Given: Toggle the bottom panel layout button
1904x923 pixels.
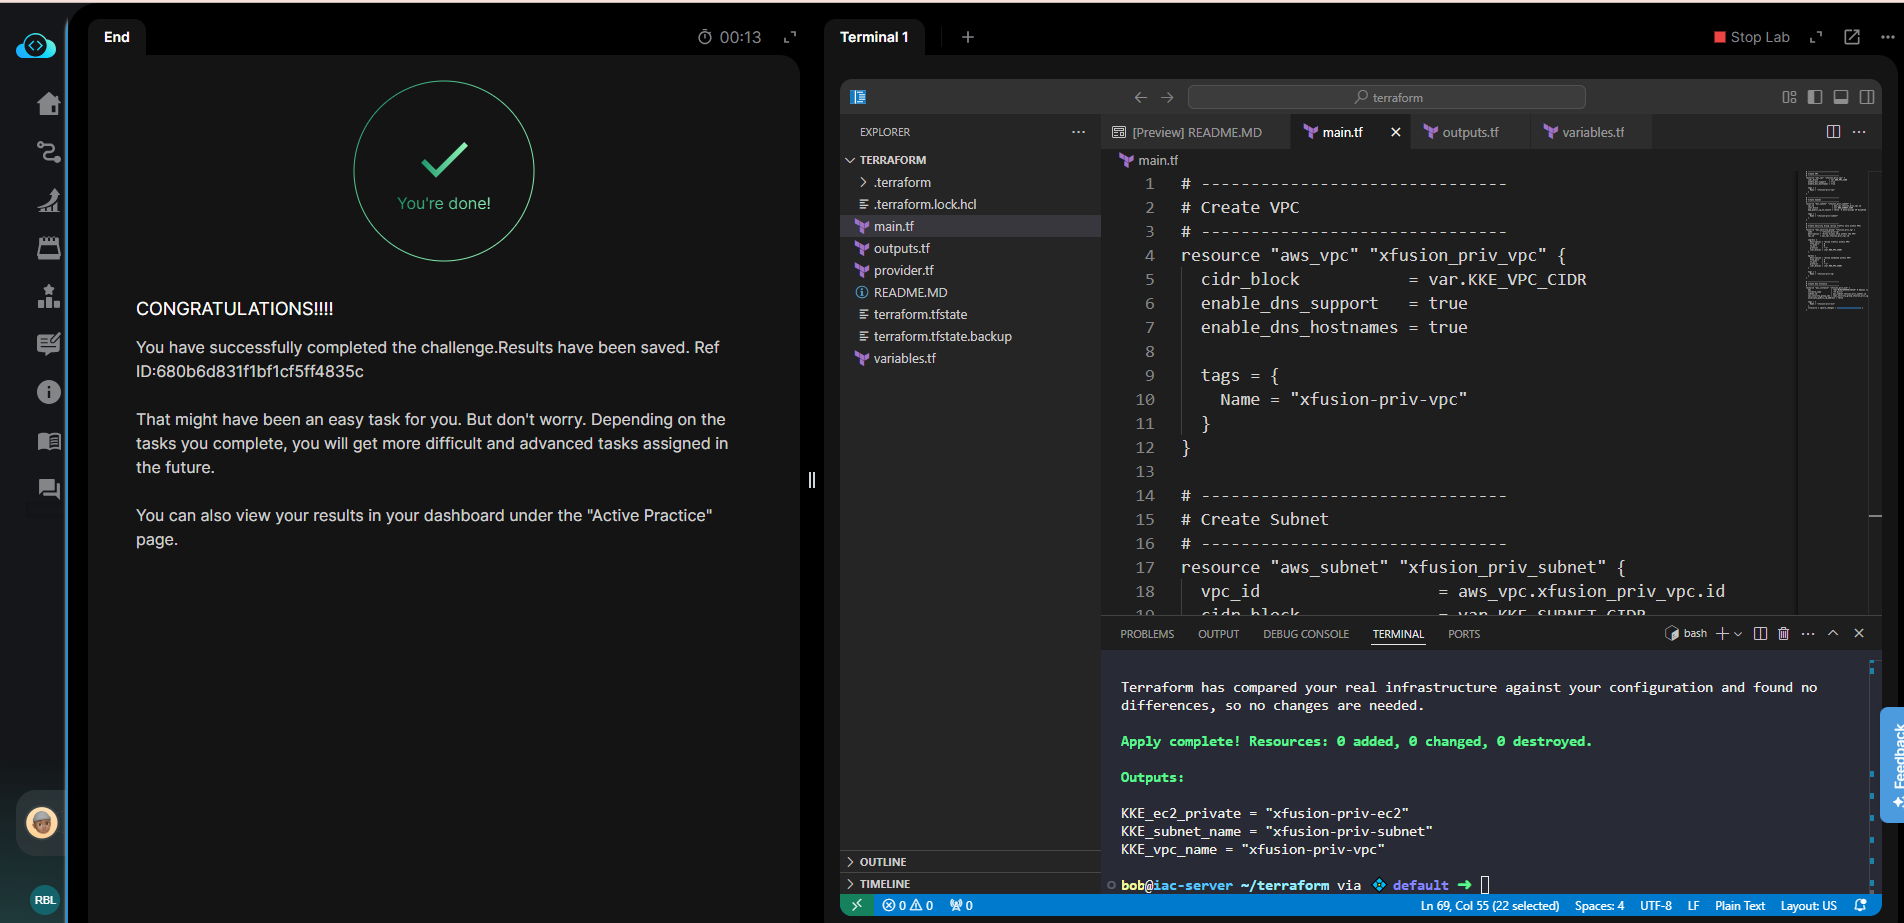Looking at the screenshot, I should [1841, 97].
